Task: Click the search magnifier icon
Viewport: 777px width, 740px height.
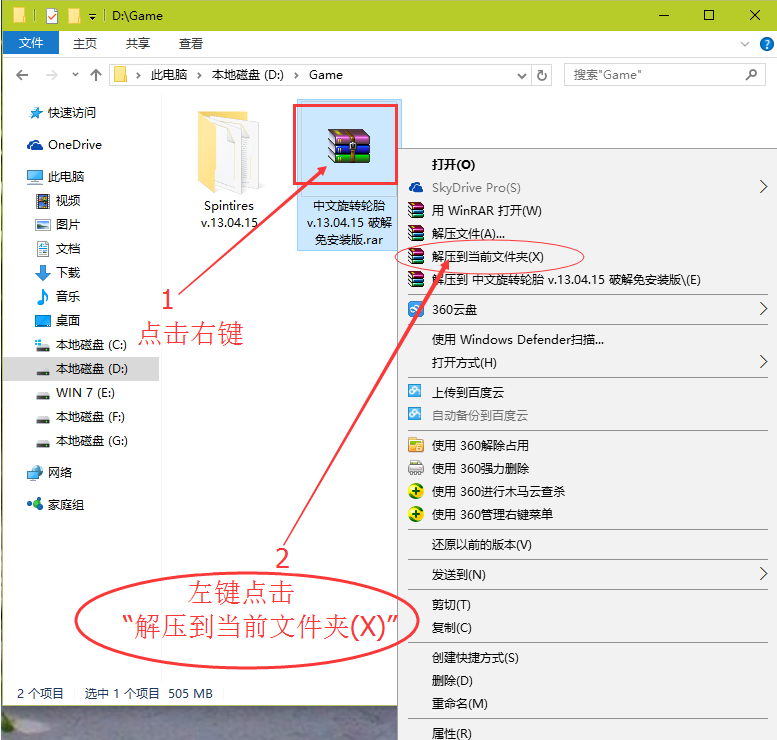Action: coord(751,75)
